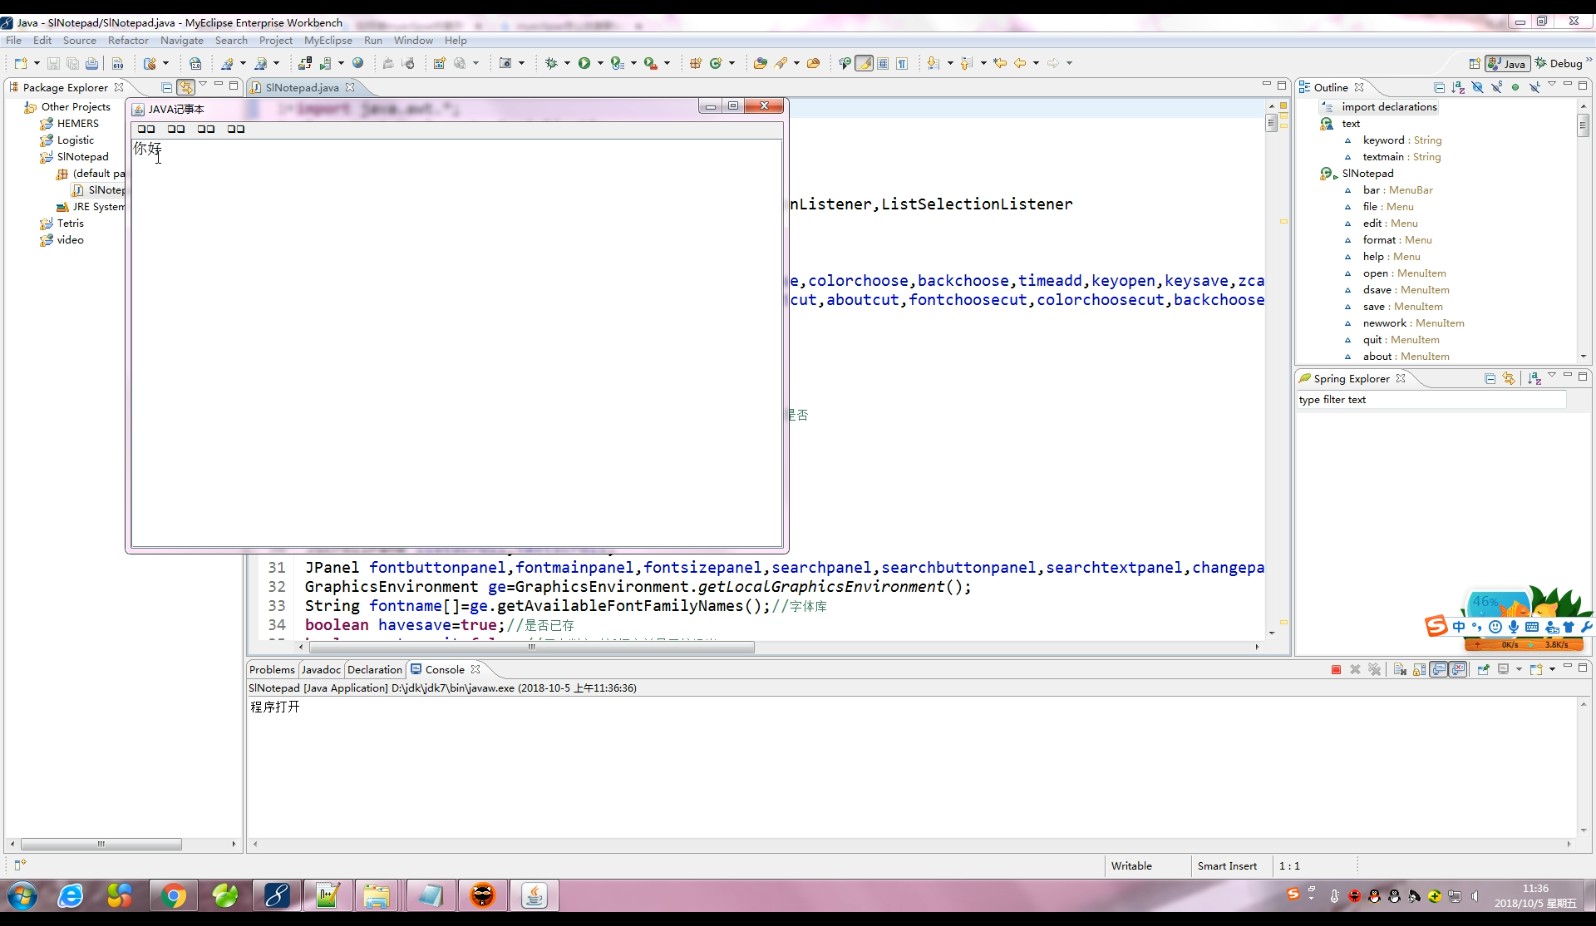Select the HEMERS project
The height and width of the screenshot is (926, 1596).
pyautogui.click(x=77, y=123)
